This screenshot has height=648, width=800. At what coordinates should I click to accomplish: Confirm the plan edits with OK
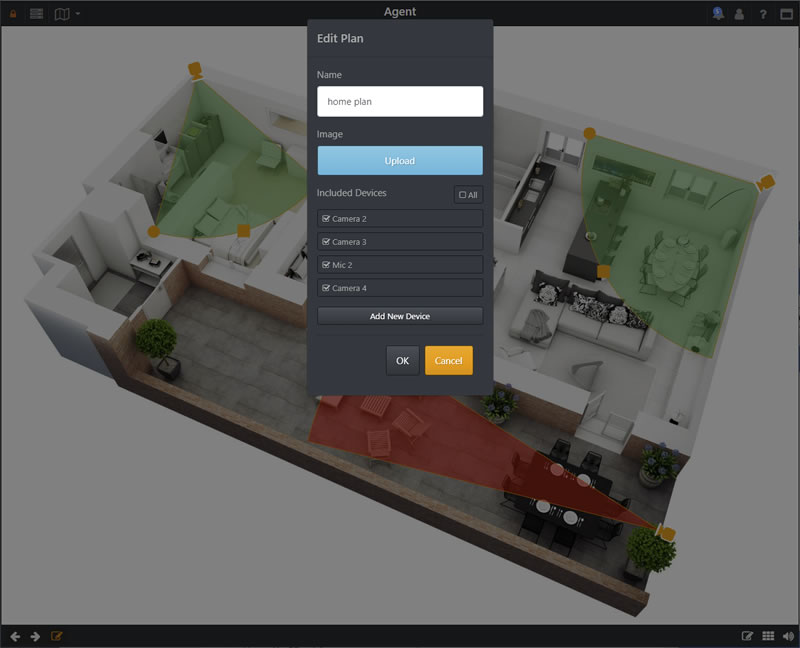(x=402, y=360)
